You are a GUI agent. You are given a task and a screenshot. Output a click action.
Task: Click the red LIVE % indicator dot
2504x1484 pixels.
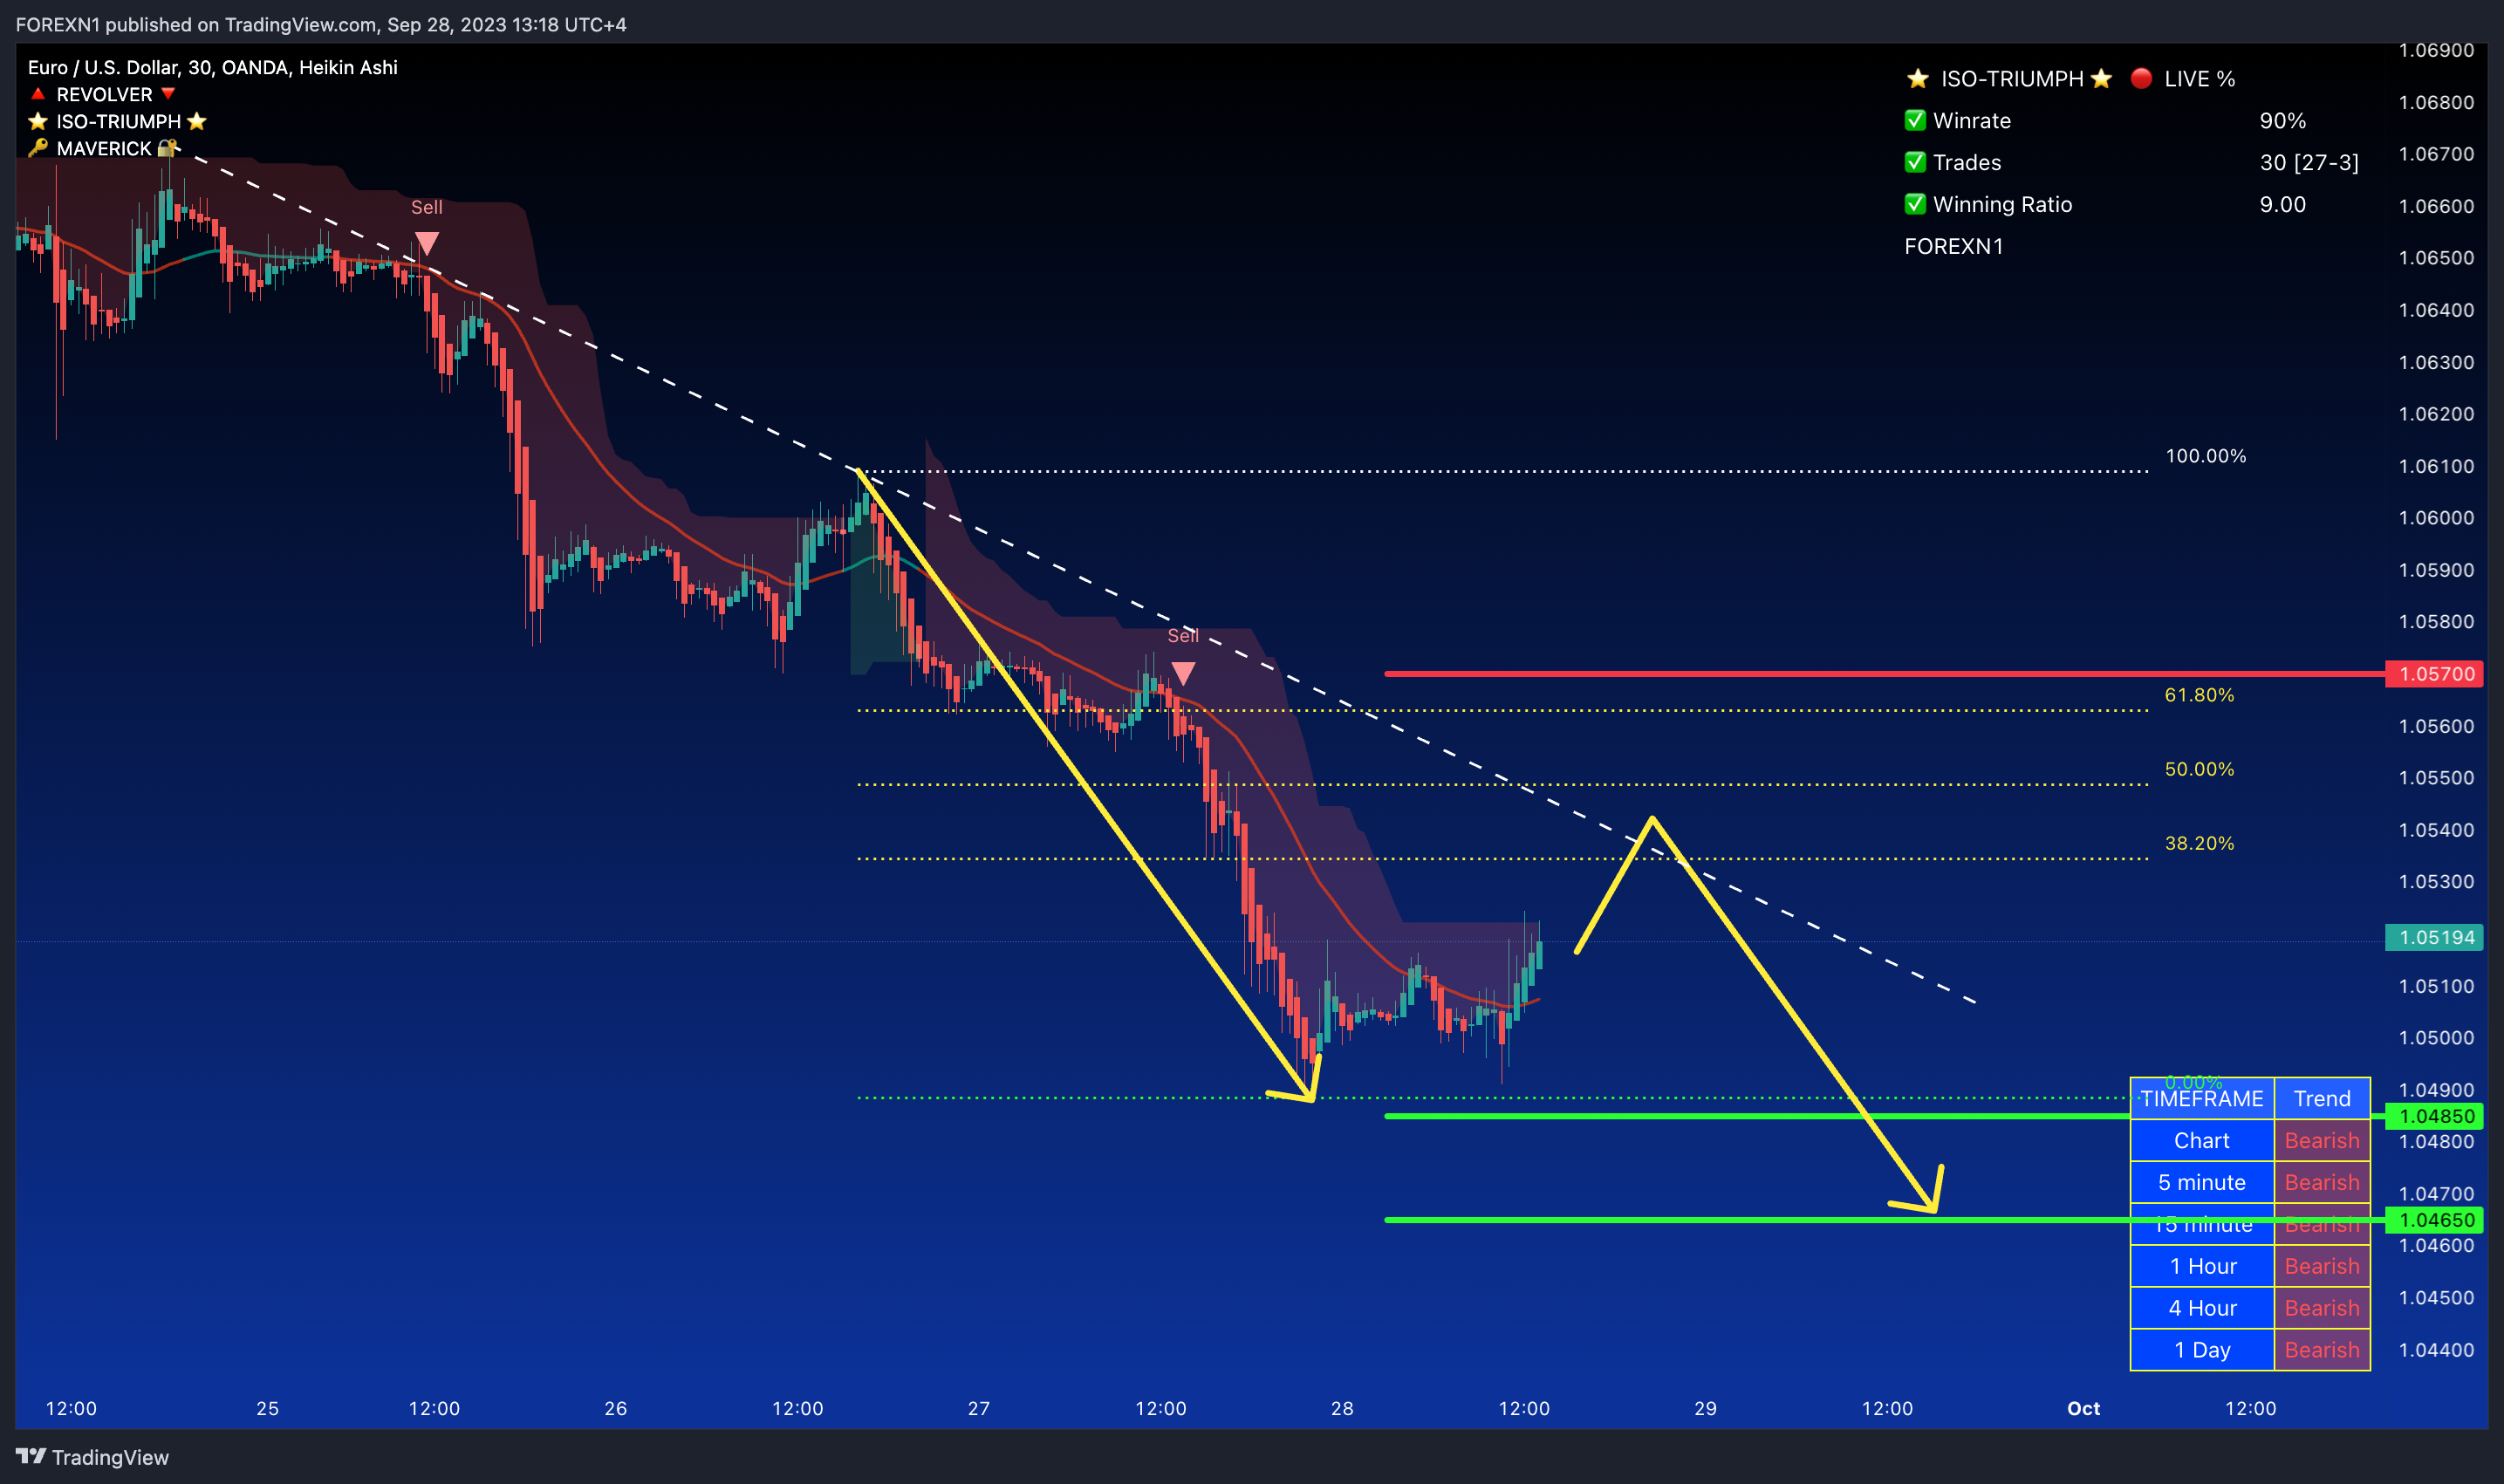2141,78
